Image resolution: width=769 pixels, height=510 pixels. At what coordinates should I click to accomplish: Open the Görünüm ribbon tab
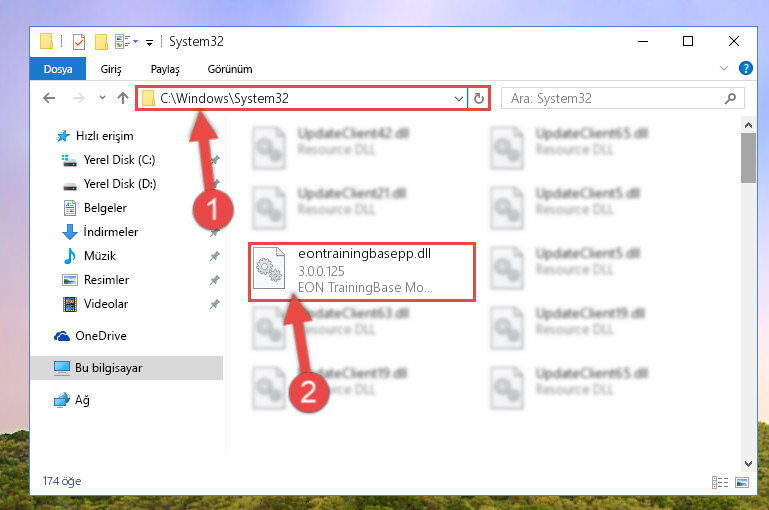pyautogui.click(x=230, y=69)
